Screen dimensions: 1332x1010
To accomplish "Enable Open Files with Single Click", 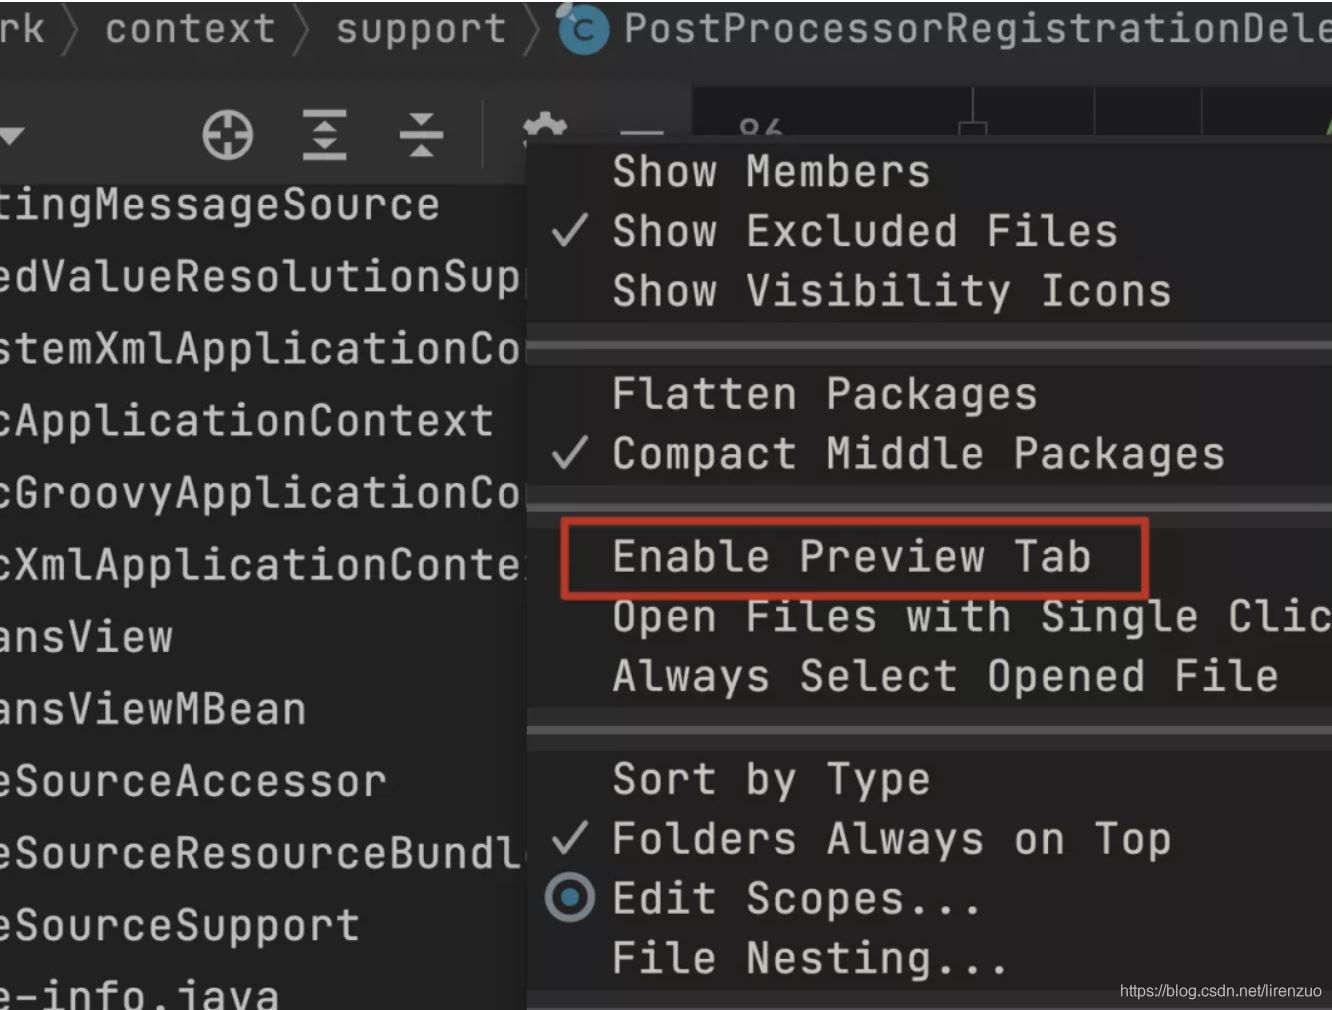I will (960, 616).
